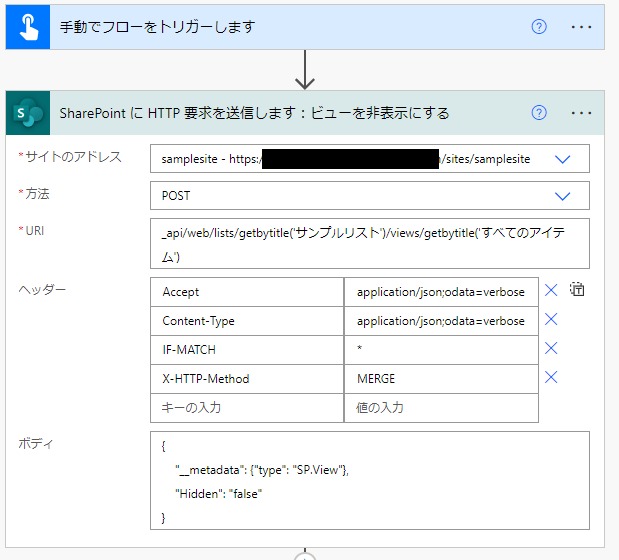Delete the X-HTTP-Method header row
The image size is (619, 560).
tap(551, 377)
